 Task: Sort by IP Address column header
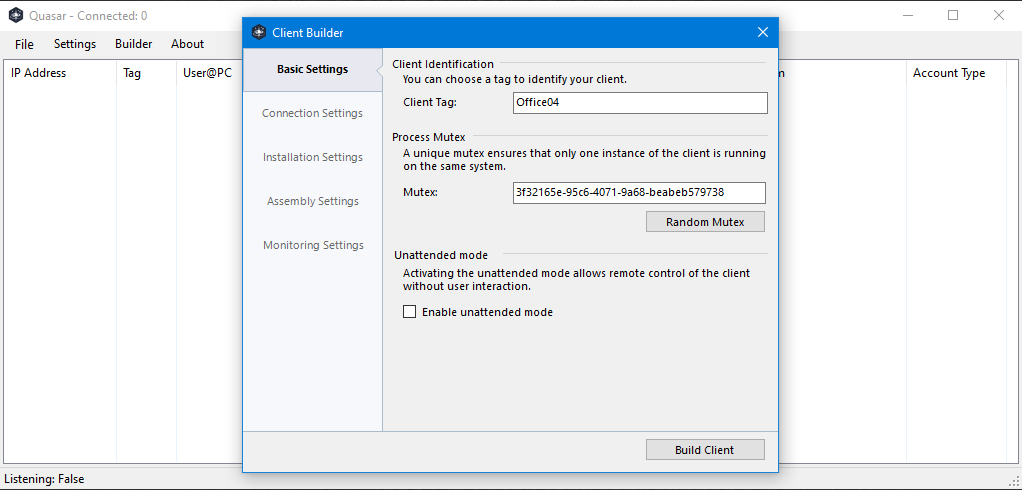[61, 74]
